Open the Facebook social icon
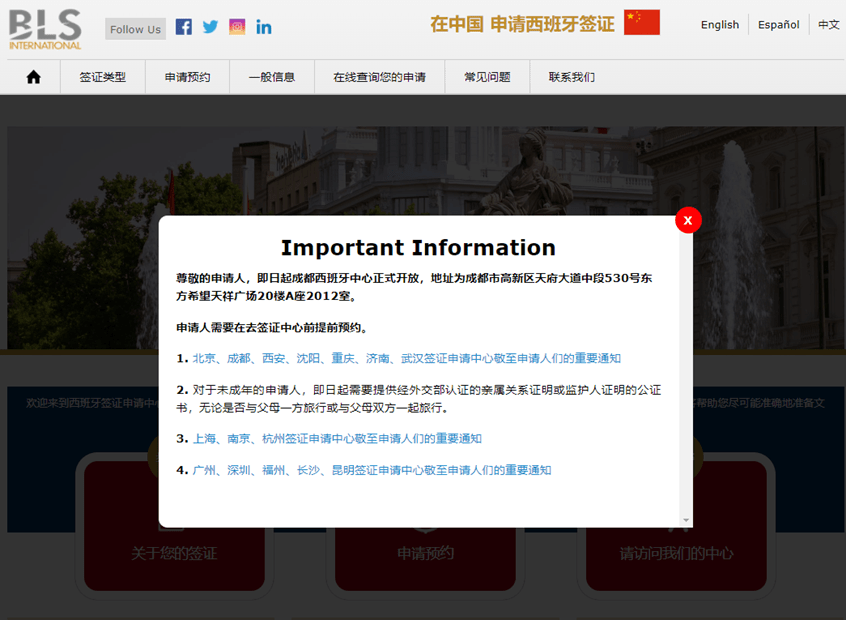The height and width of the screenshot is (620, 846). pyautogui.click(x=184, y=27)
